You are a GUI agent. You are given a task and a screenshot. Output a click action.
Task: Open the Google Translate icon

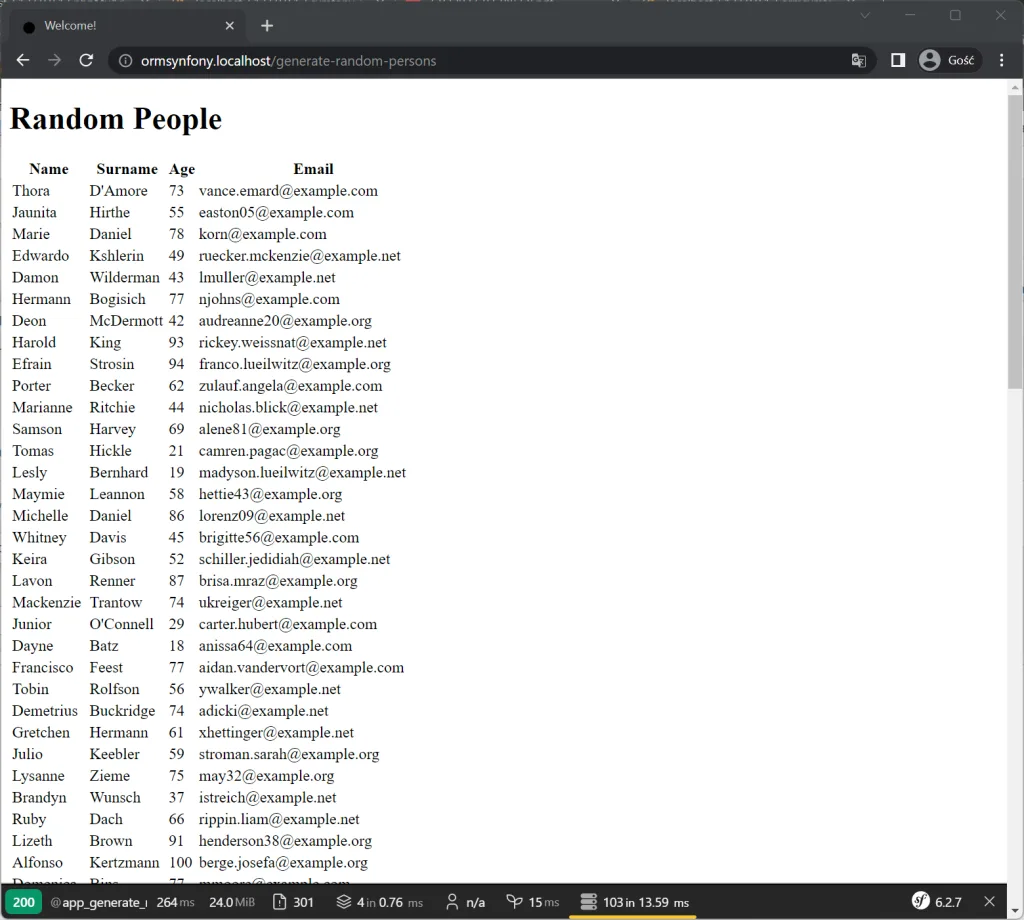pos(859,61)
